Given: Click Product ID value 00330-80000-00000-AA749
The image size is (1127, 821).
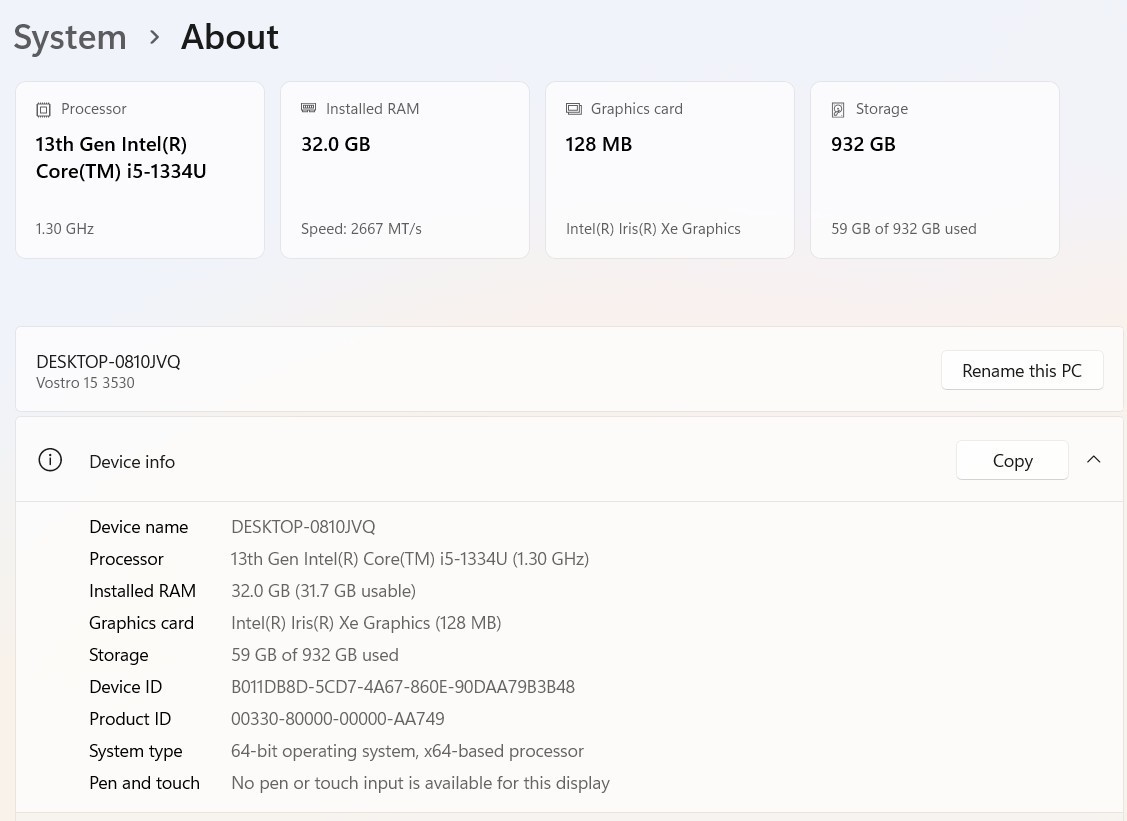Looking at the screenshot, I should click(337, 719).
